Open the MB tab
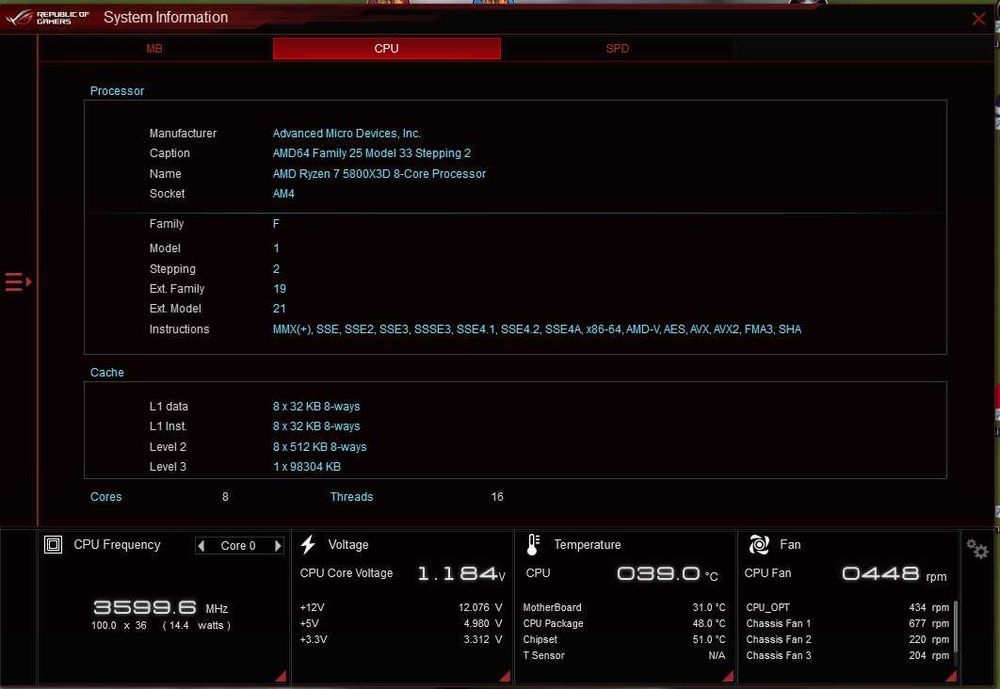Screen dimensions: 1000x689 click(154, 48)
